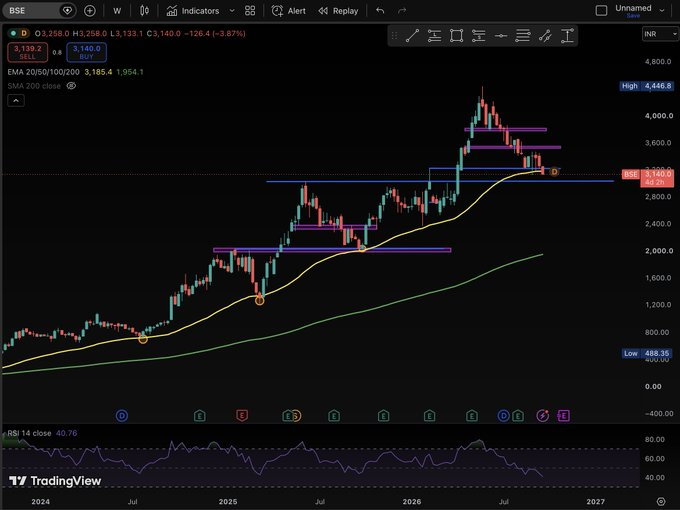Click the 2027 label on the time axis
Image resolution: width=680 pixels, height=510 pixels.
[595, 502]
